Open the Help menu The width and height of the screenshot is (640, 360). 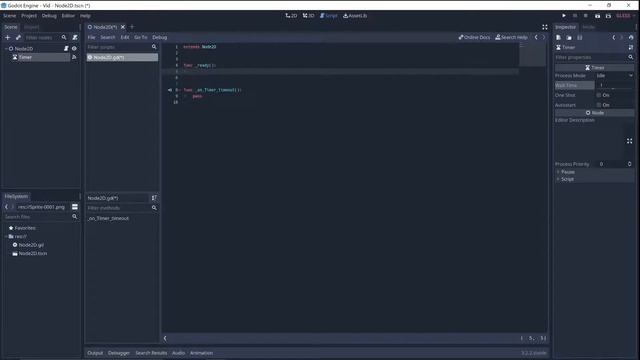(x=85, y=16)
